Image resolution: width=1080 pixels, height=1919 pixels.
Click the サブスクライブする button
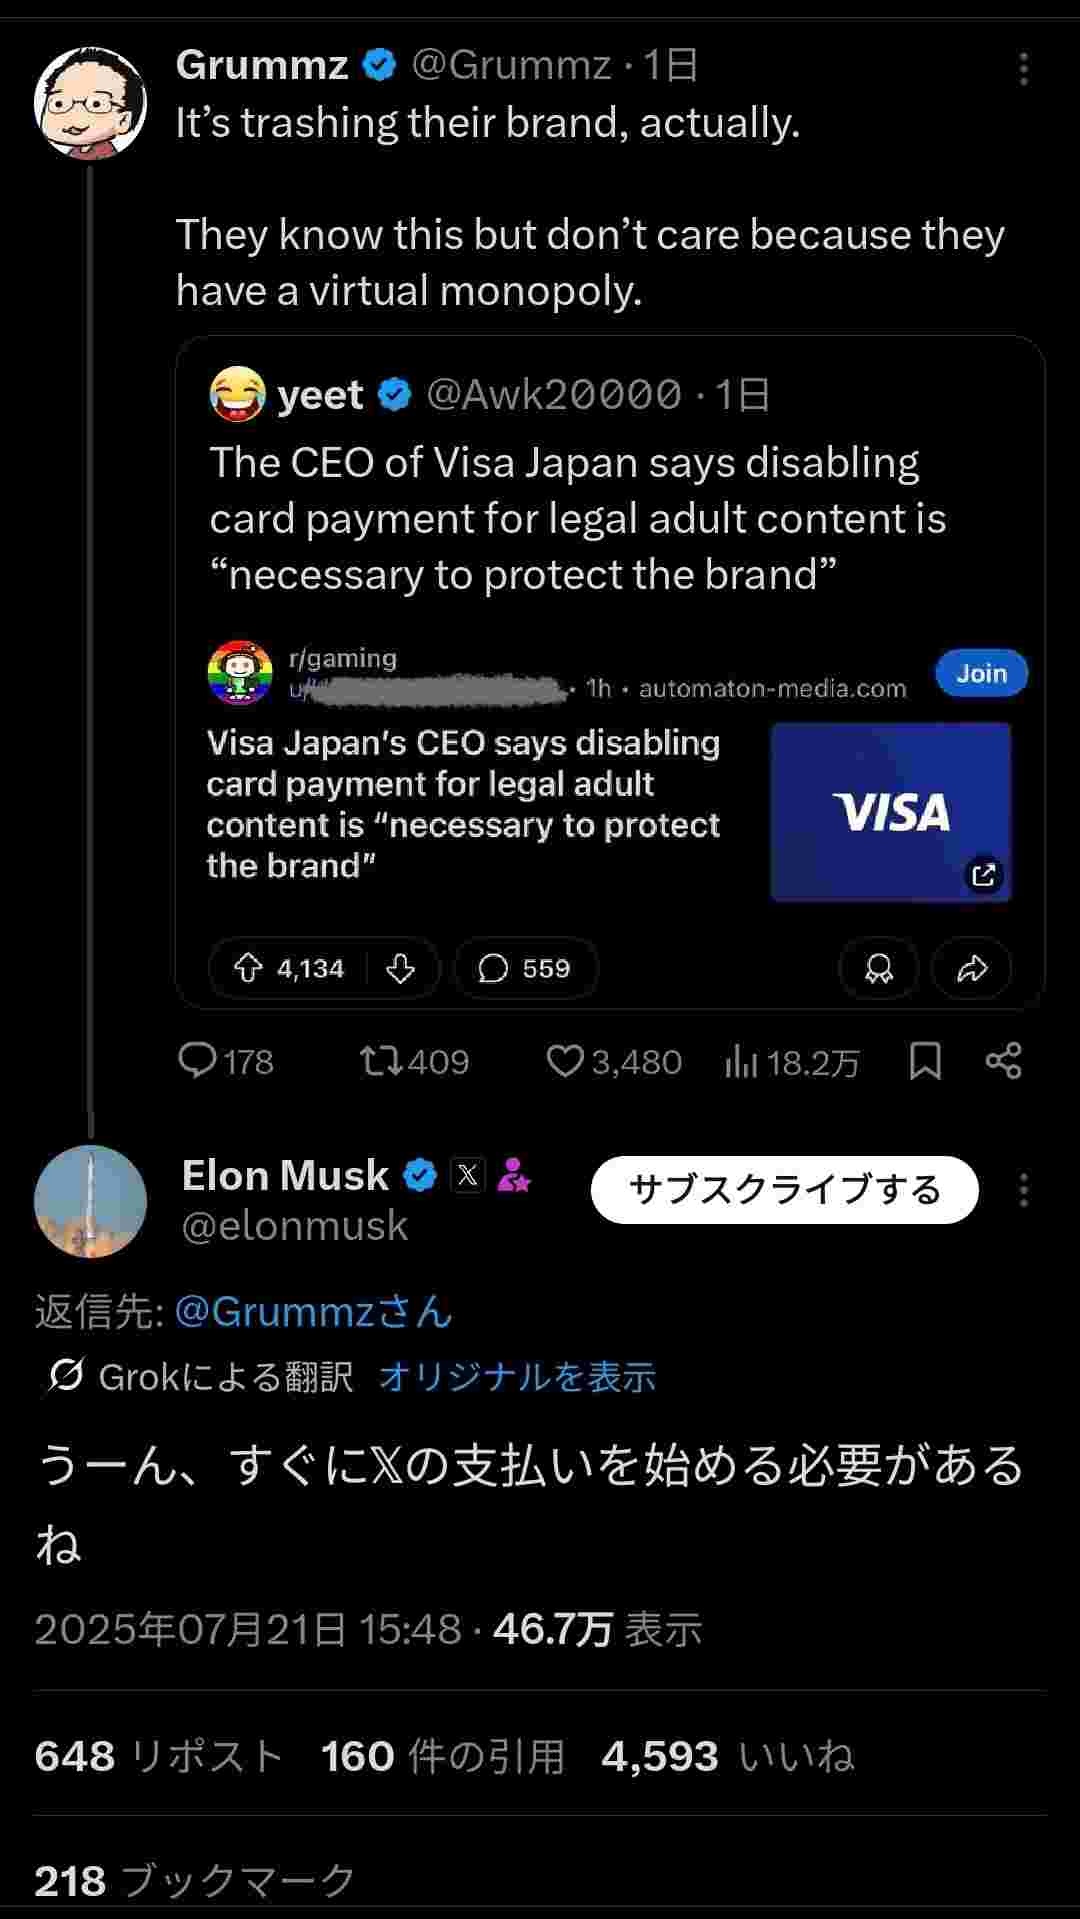pos(784,1190)
